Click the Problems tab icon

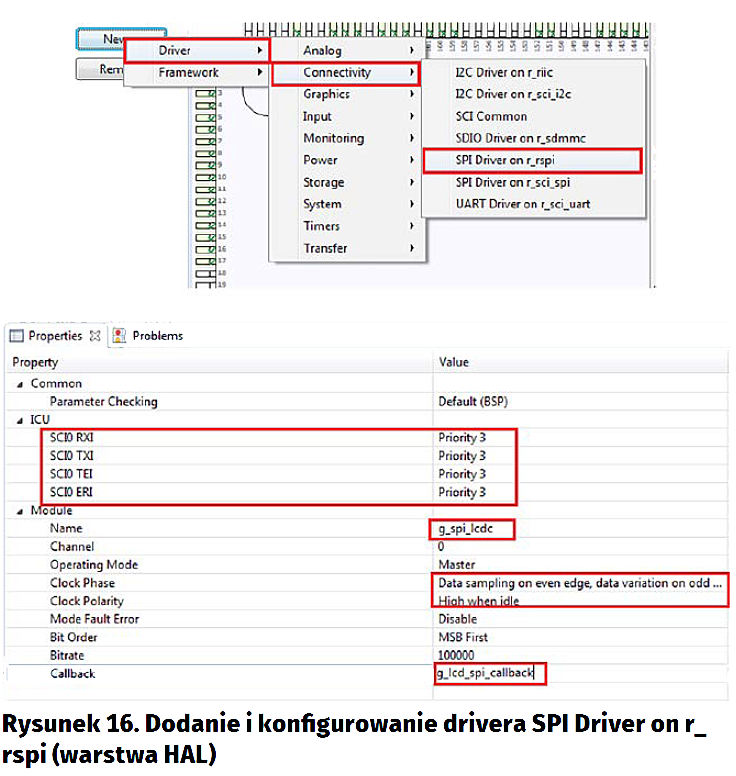120,336
